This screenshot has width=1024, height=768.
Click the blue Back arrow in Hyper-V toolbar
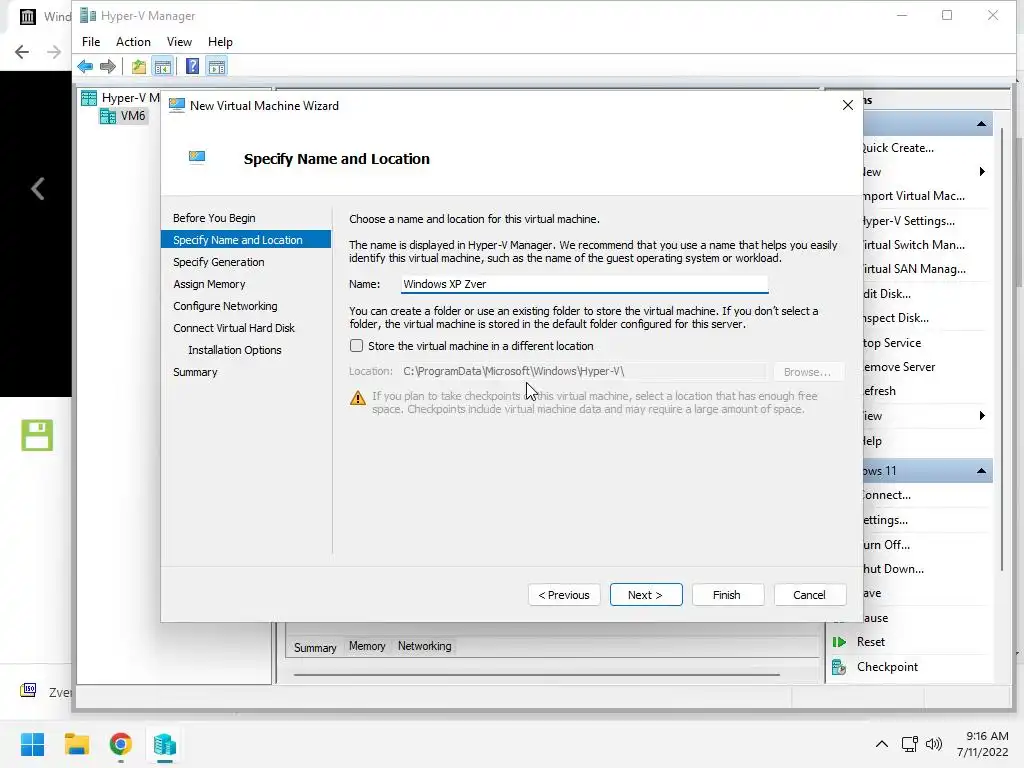[x=85, y=67]
